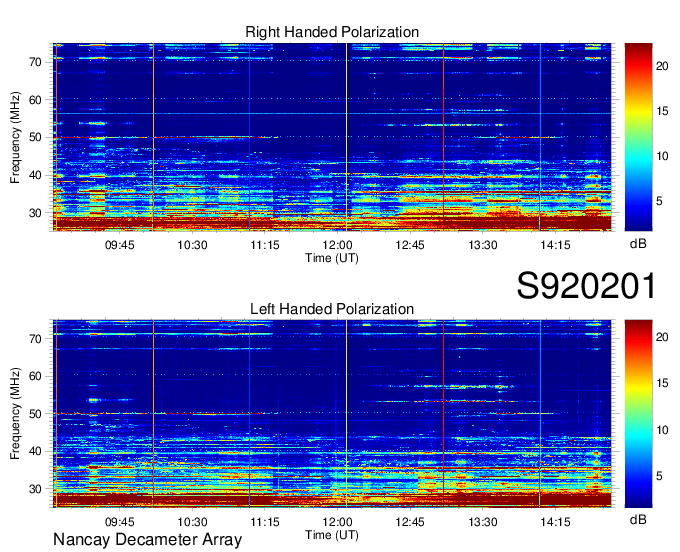Click the 5 value on lower color bar
Image resolution: width=680 pixels, height=552 pixels.
(659, 476)
